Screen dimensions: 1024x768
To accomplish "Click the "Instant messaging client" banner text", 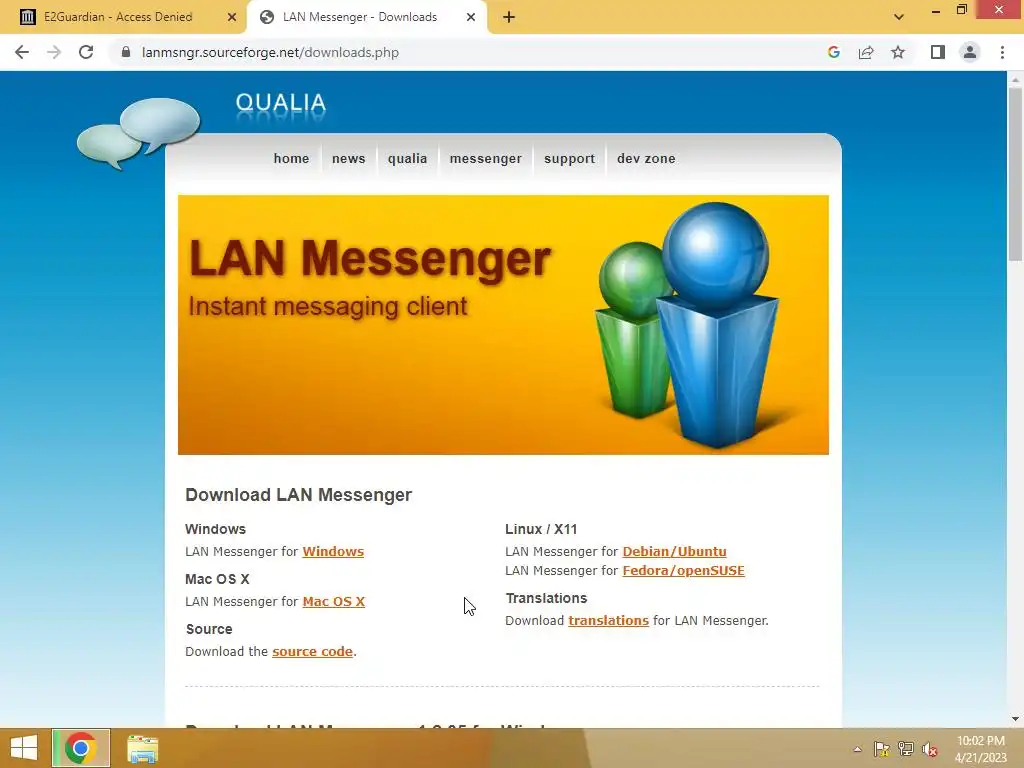I will click(x=328, y=306).
